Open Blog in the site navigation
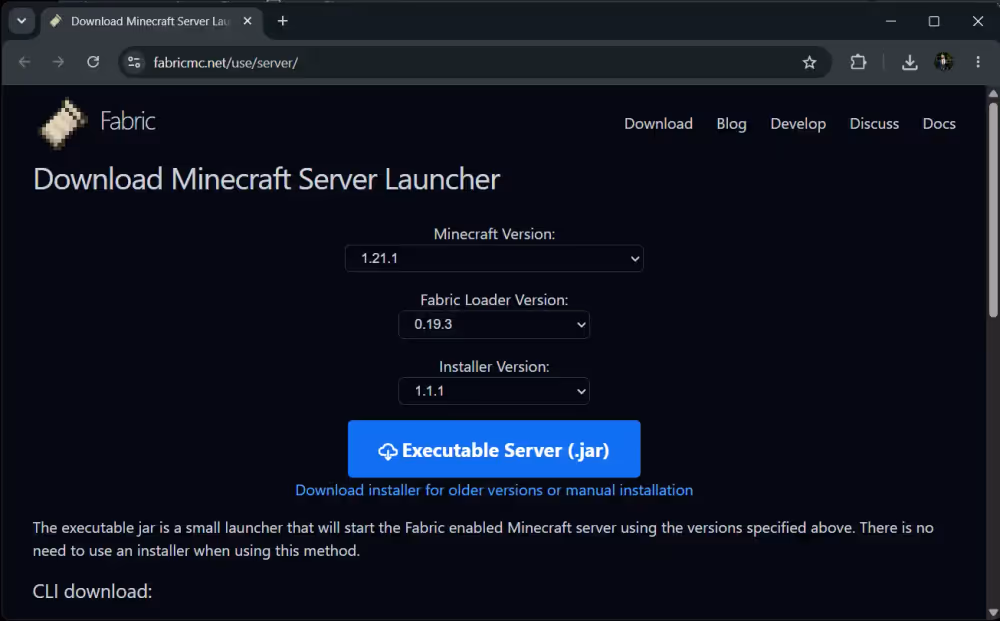The image size is (1000, 621). [x=732, y=124]
